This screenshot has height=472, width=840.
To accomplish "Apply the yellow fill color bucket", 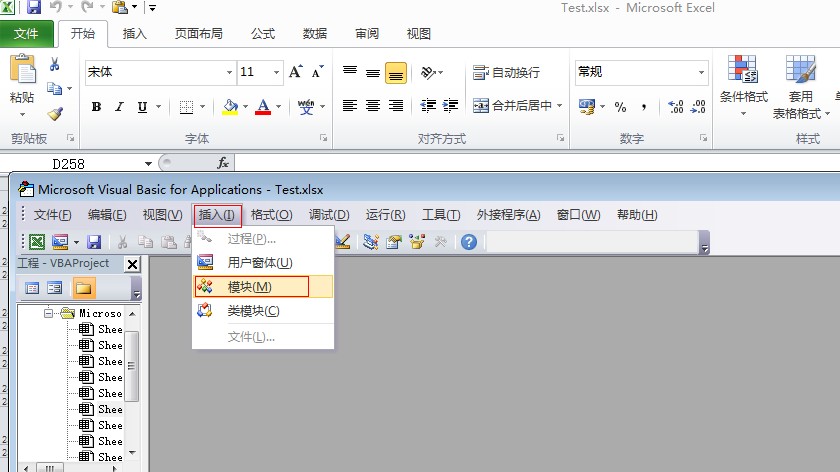I will click(x=230, y=107).
